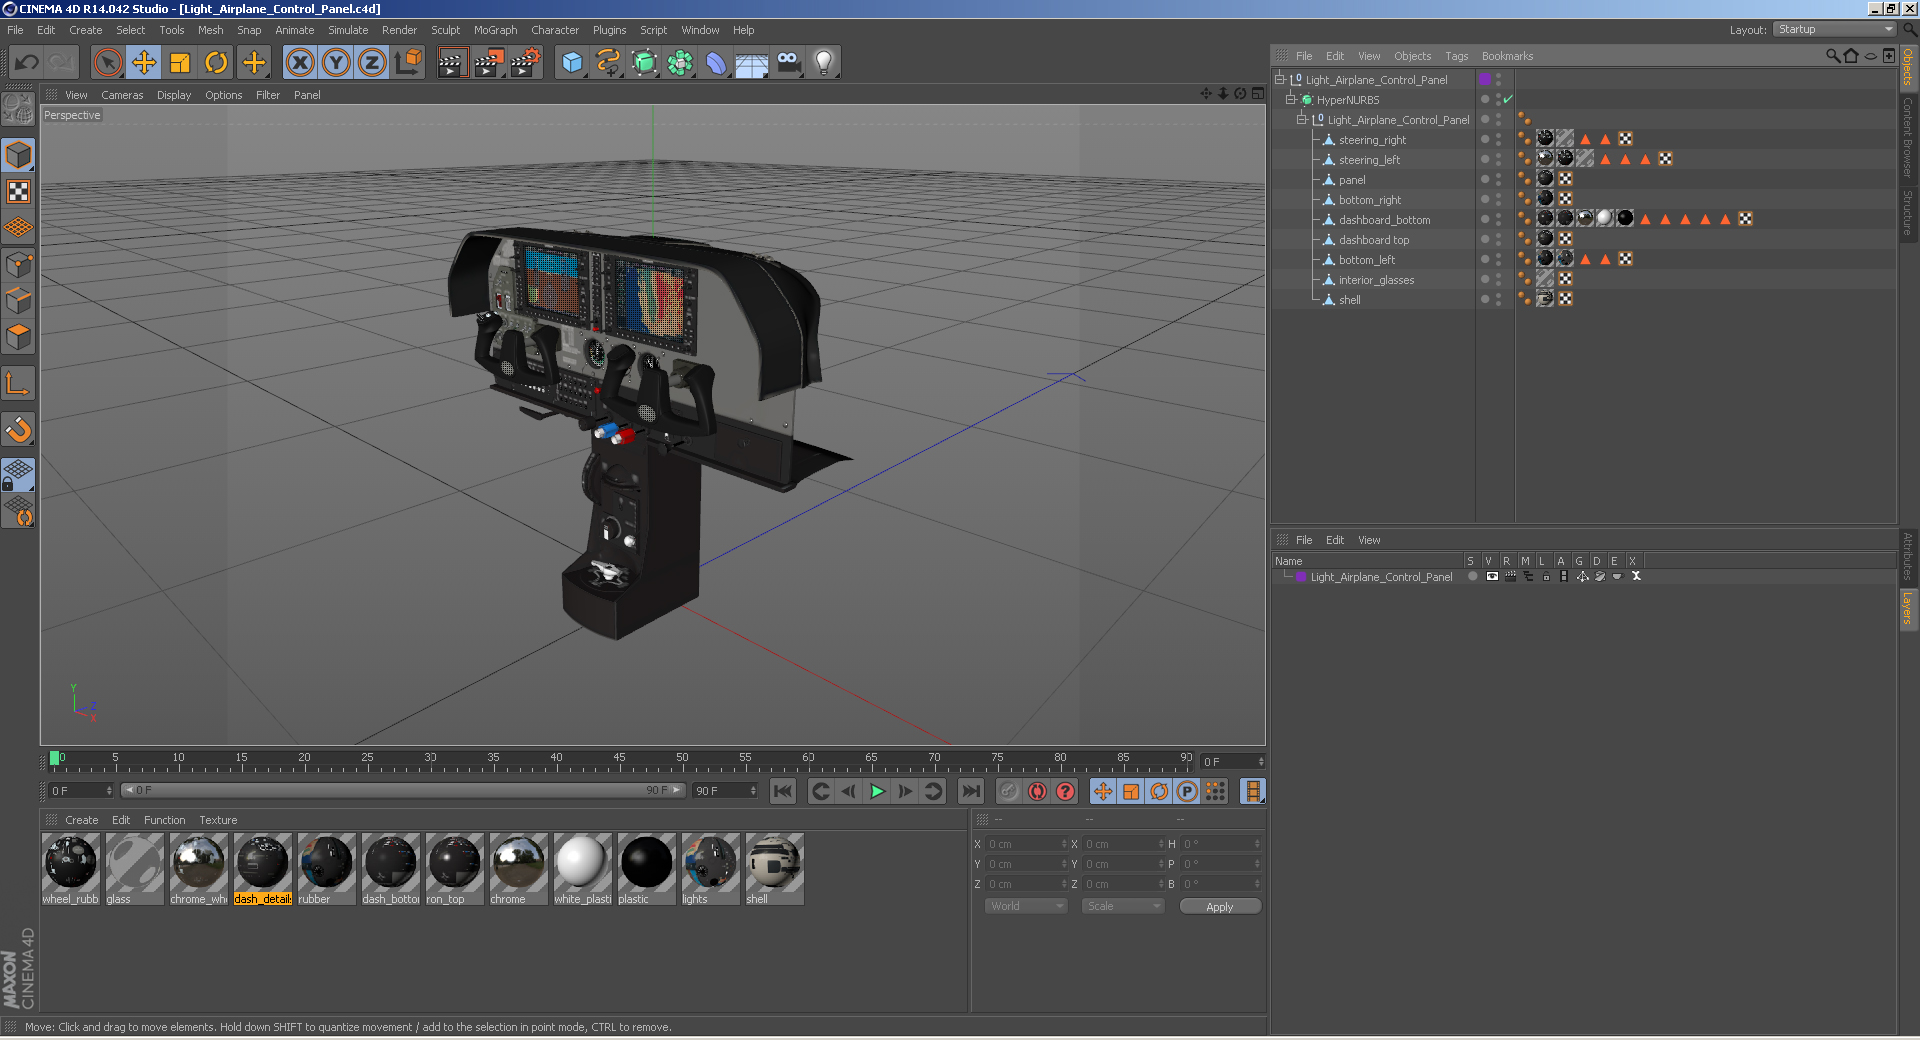This screenshot has height=1040, width=1920.
Task: Open the Object Manager Tags menu
Action: (1456, 56)
